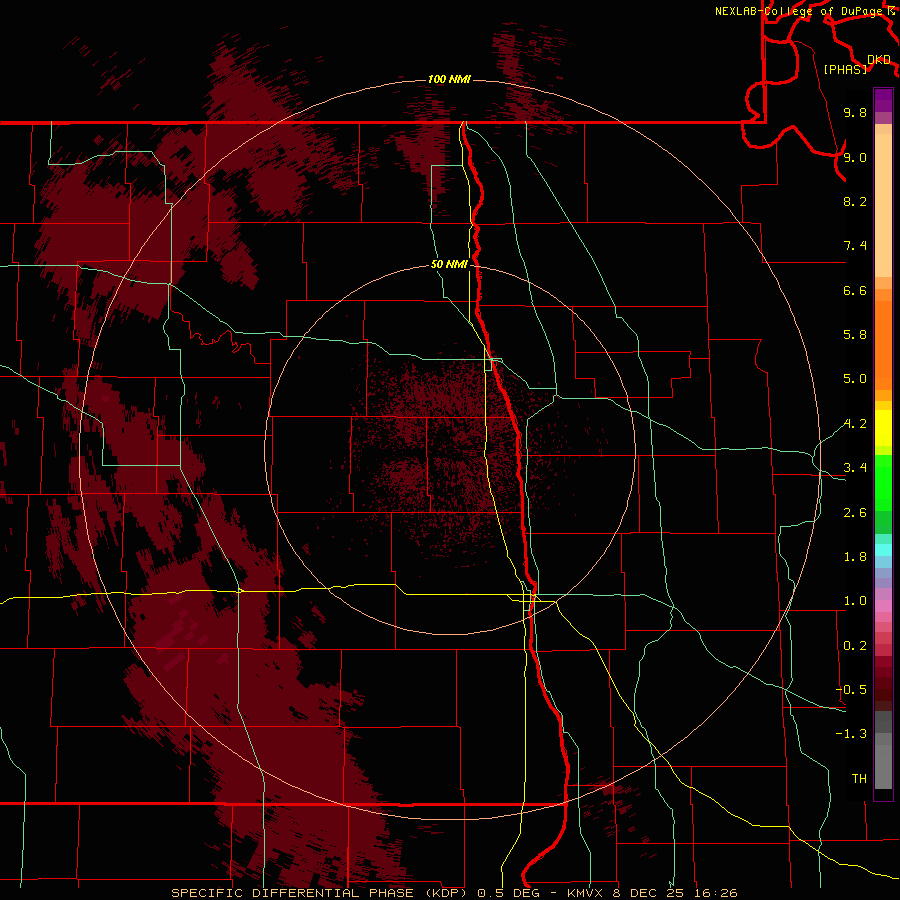Click the bright green segment of the color bar

[x=883, y=483]
